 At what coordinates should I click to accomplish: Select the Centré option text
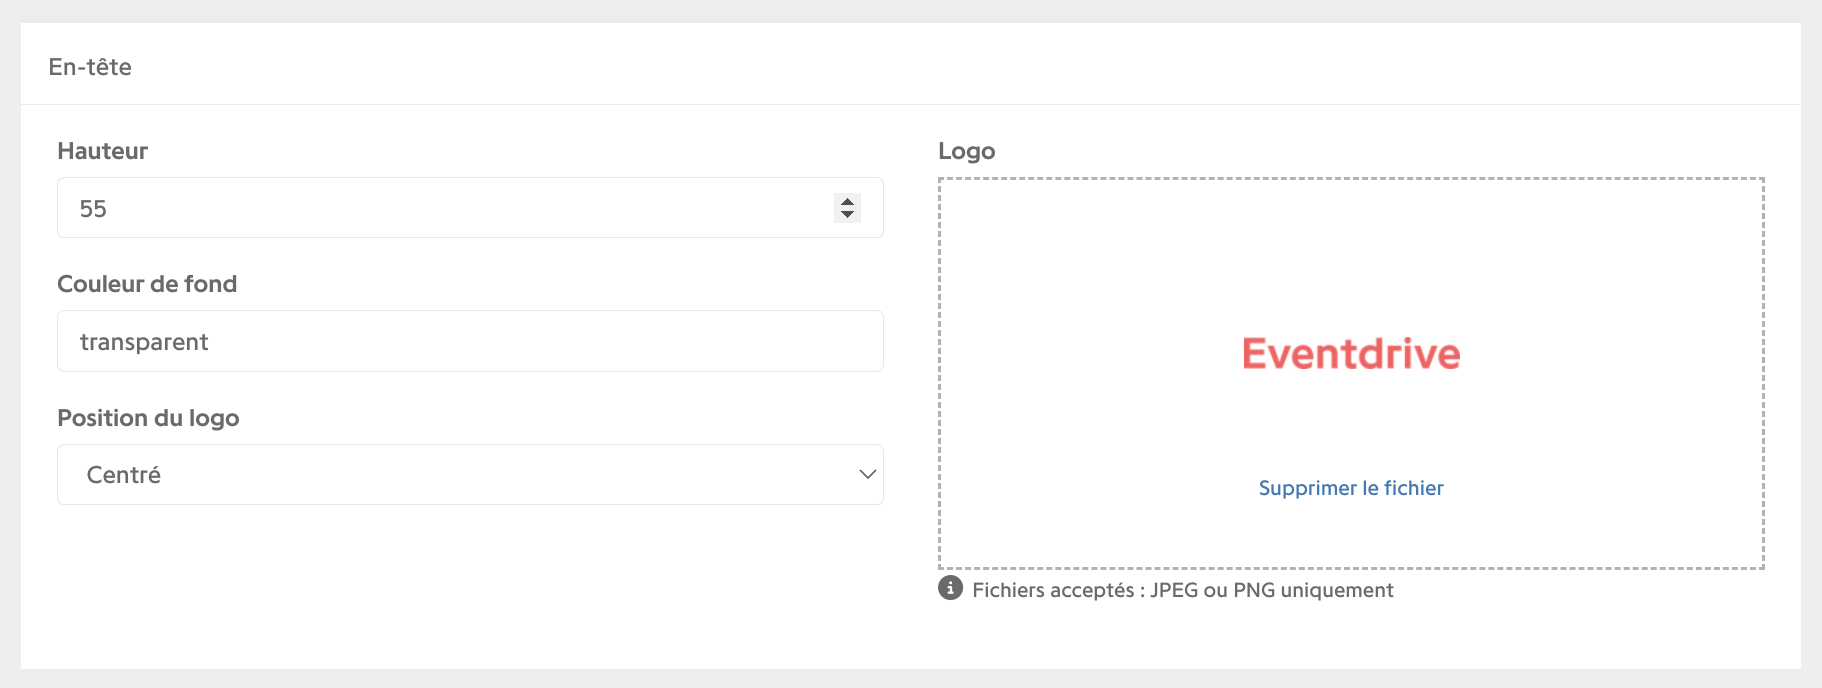pyautogui.click(x=124, y=475)
